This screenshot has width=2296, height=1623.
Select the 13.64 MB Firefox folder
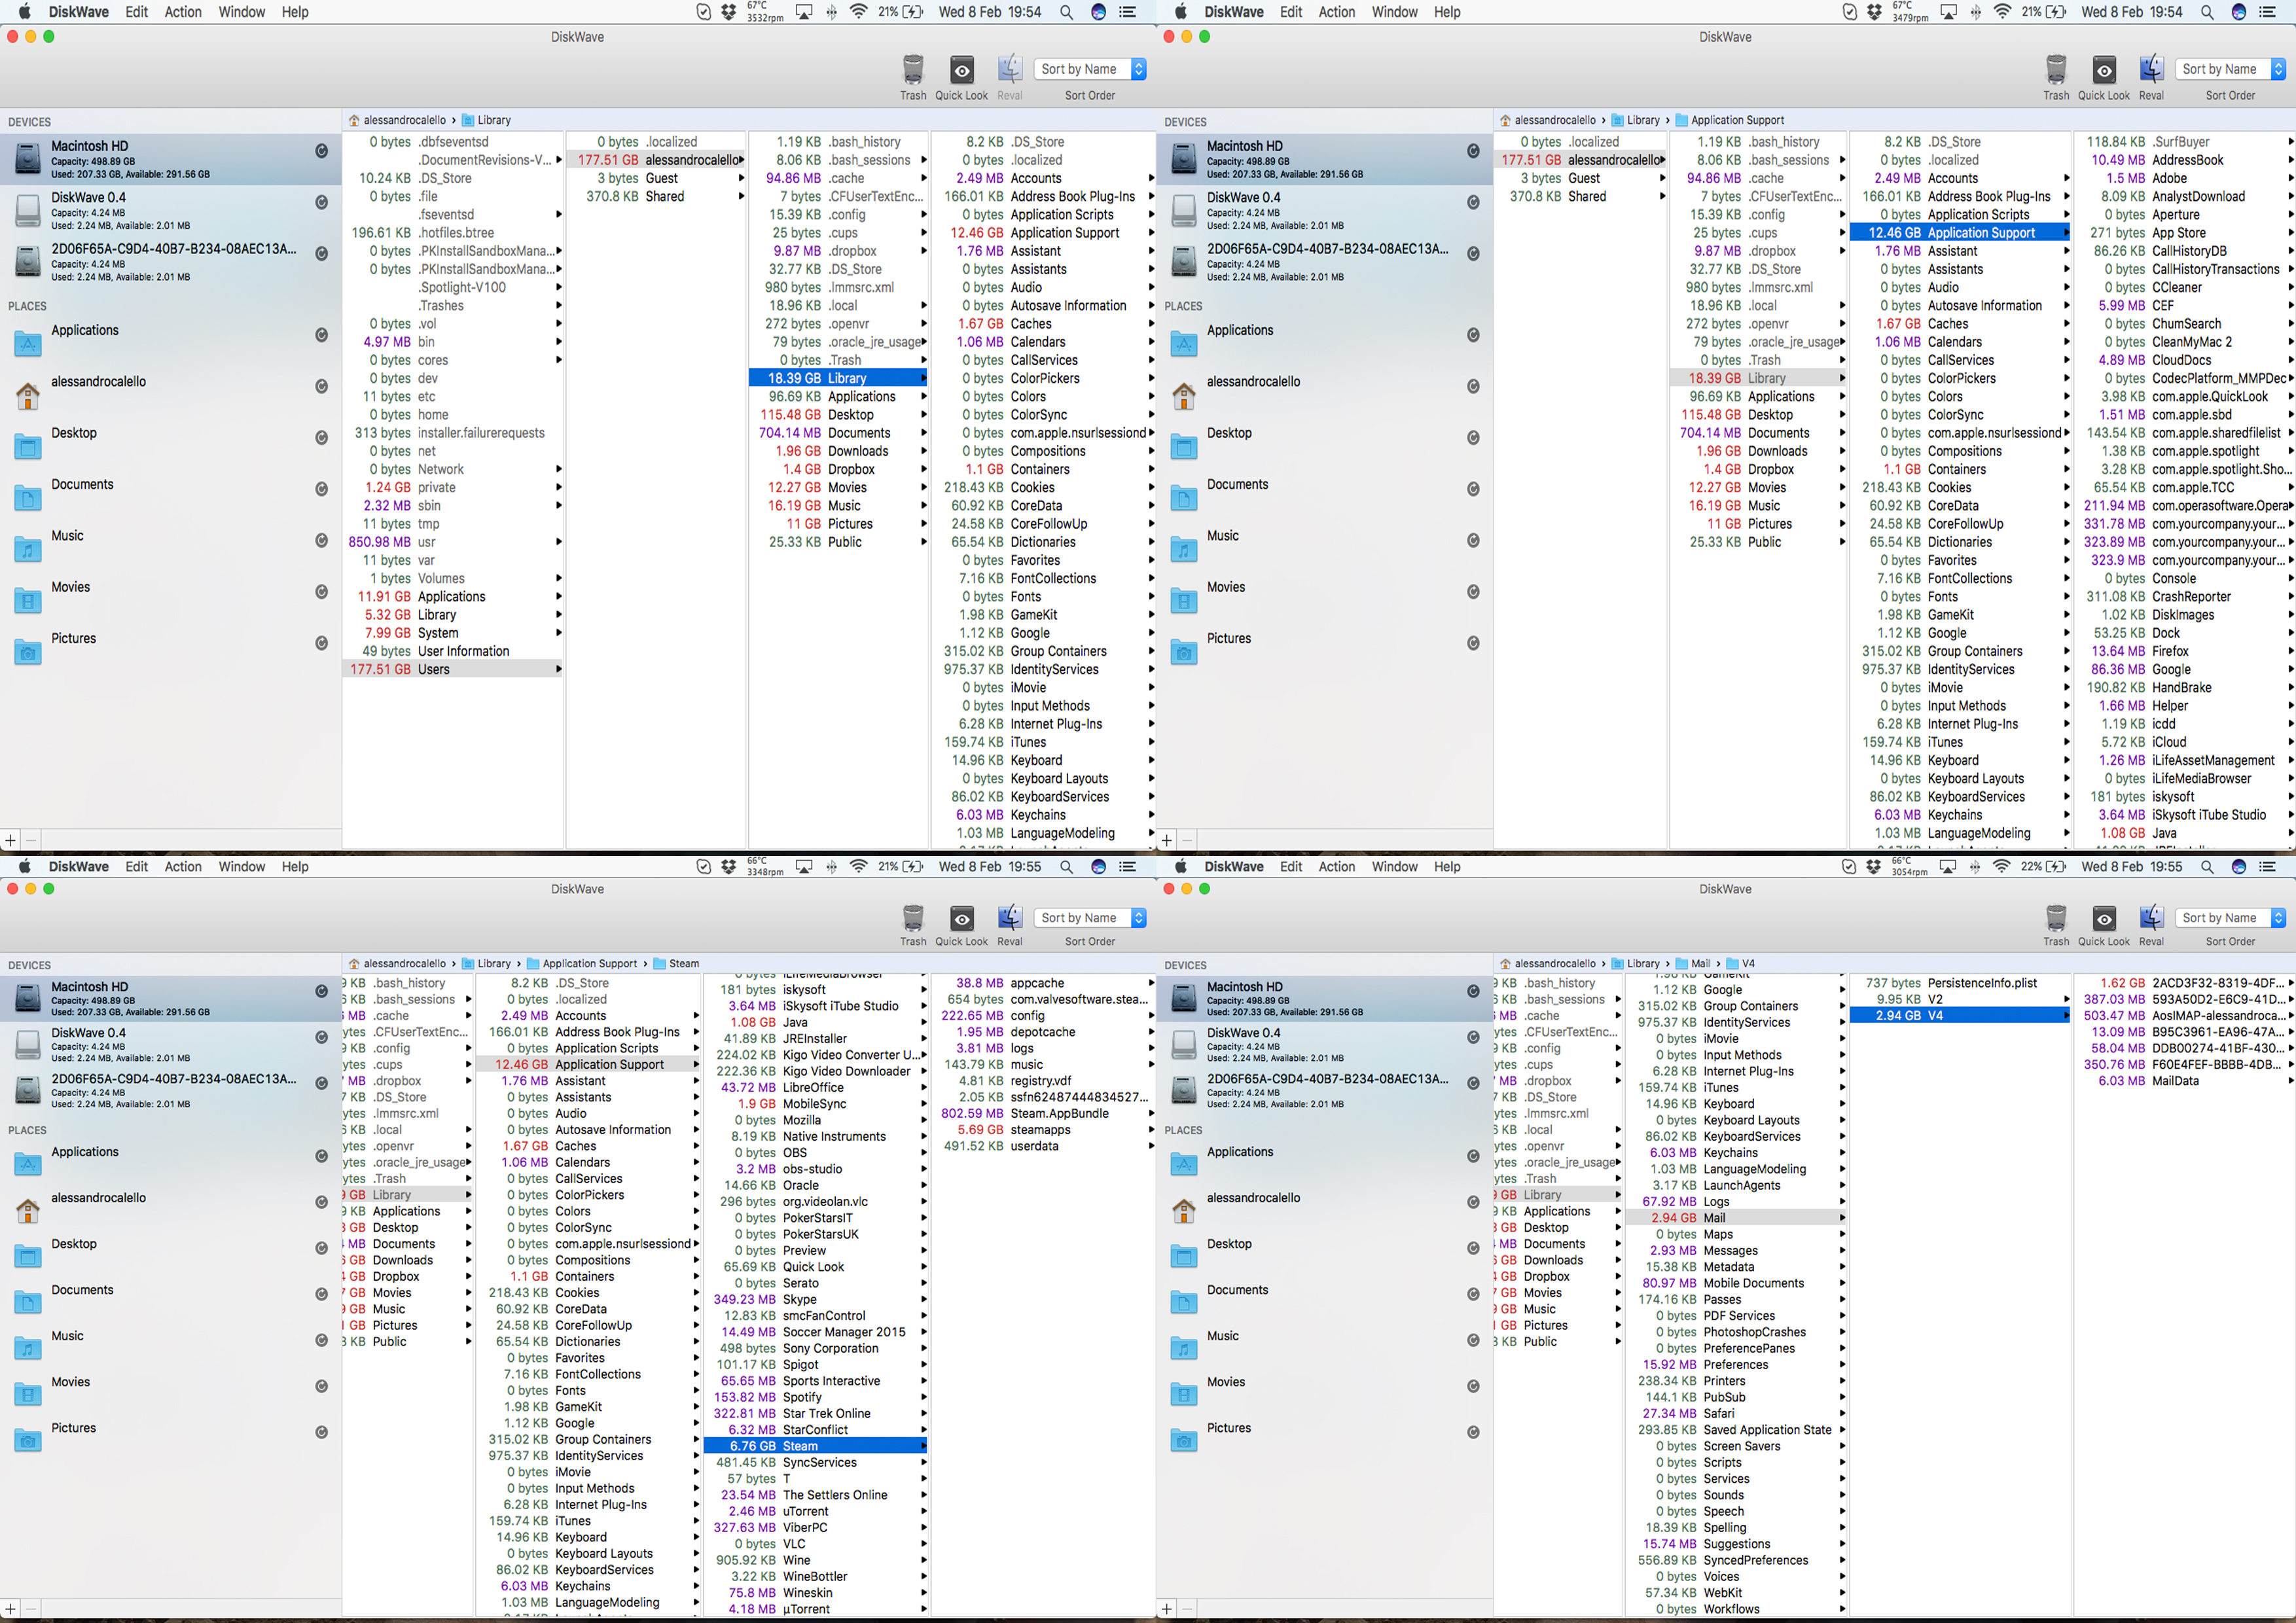(2170, 651)
